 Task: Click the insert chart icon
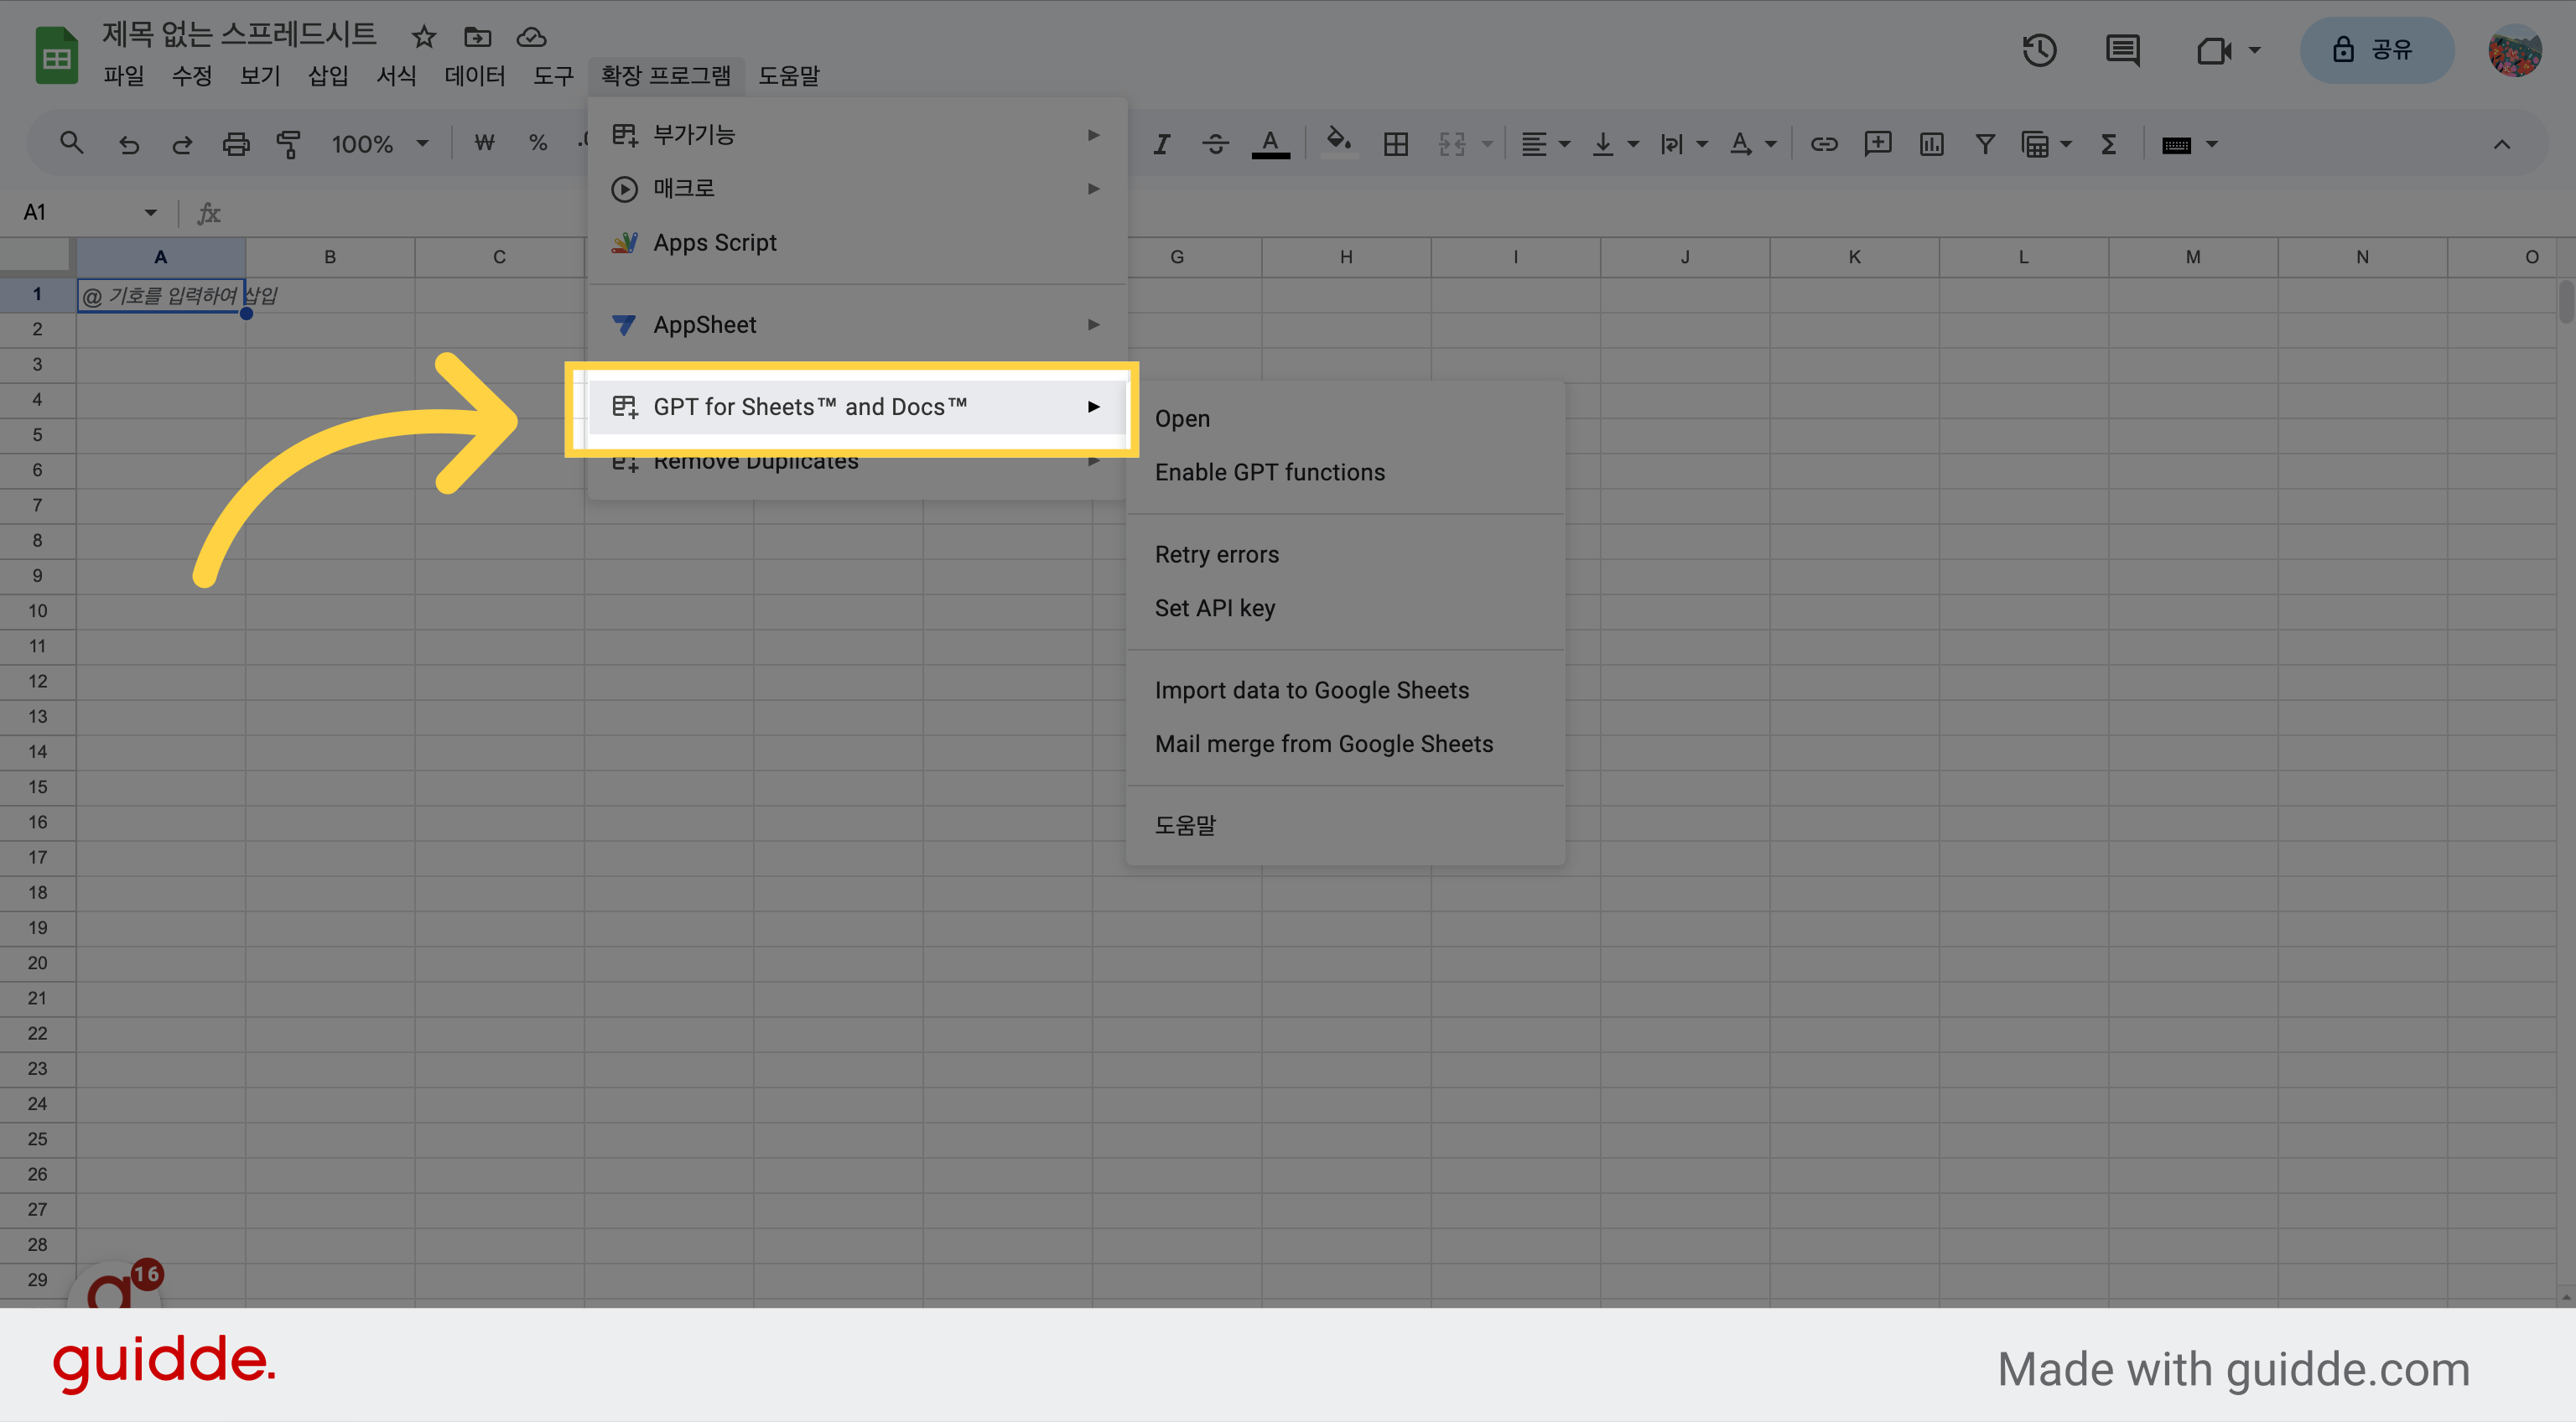(1932, 145)
